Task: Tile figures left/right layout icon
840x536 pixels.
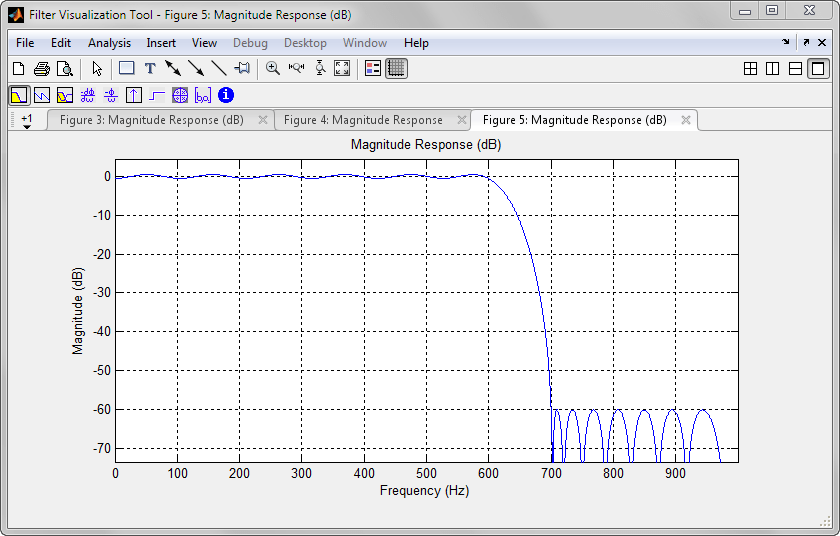Action: (772, 69)
